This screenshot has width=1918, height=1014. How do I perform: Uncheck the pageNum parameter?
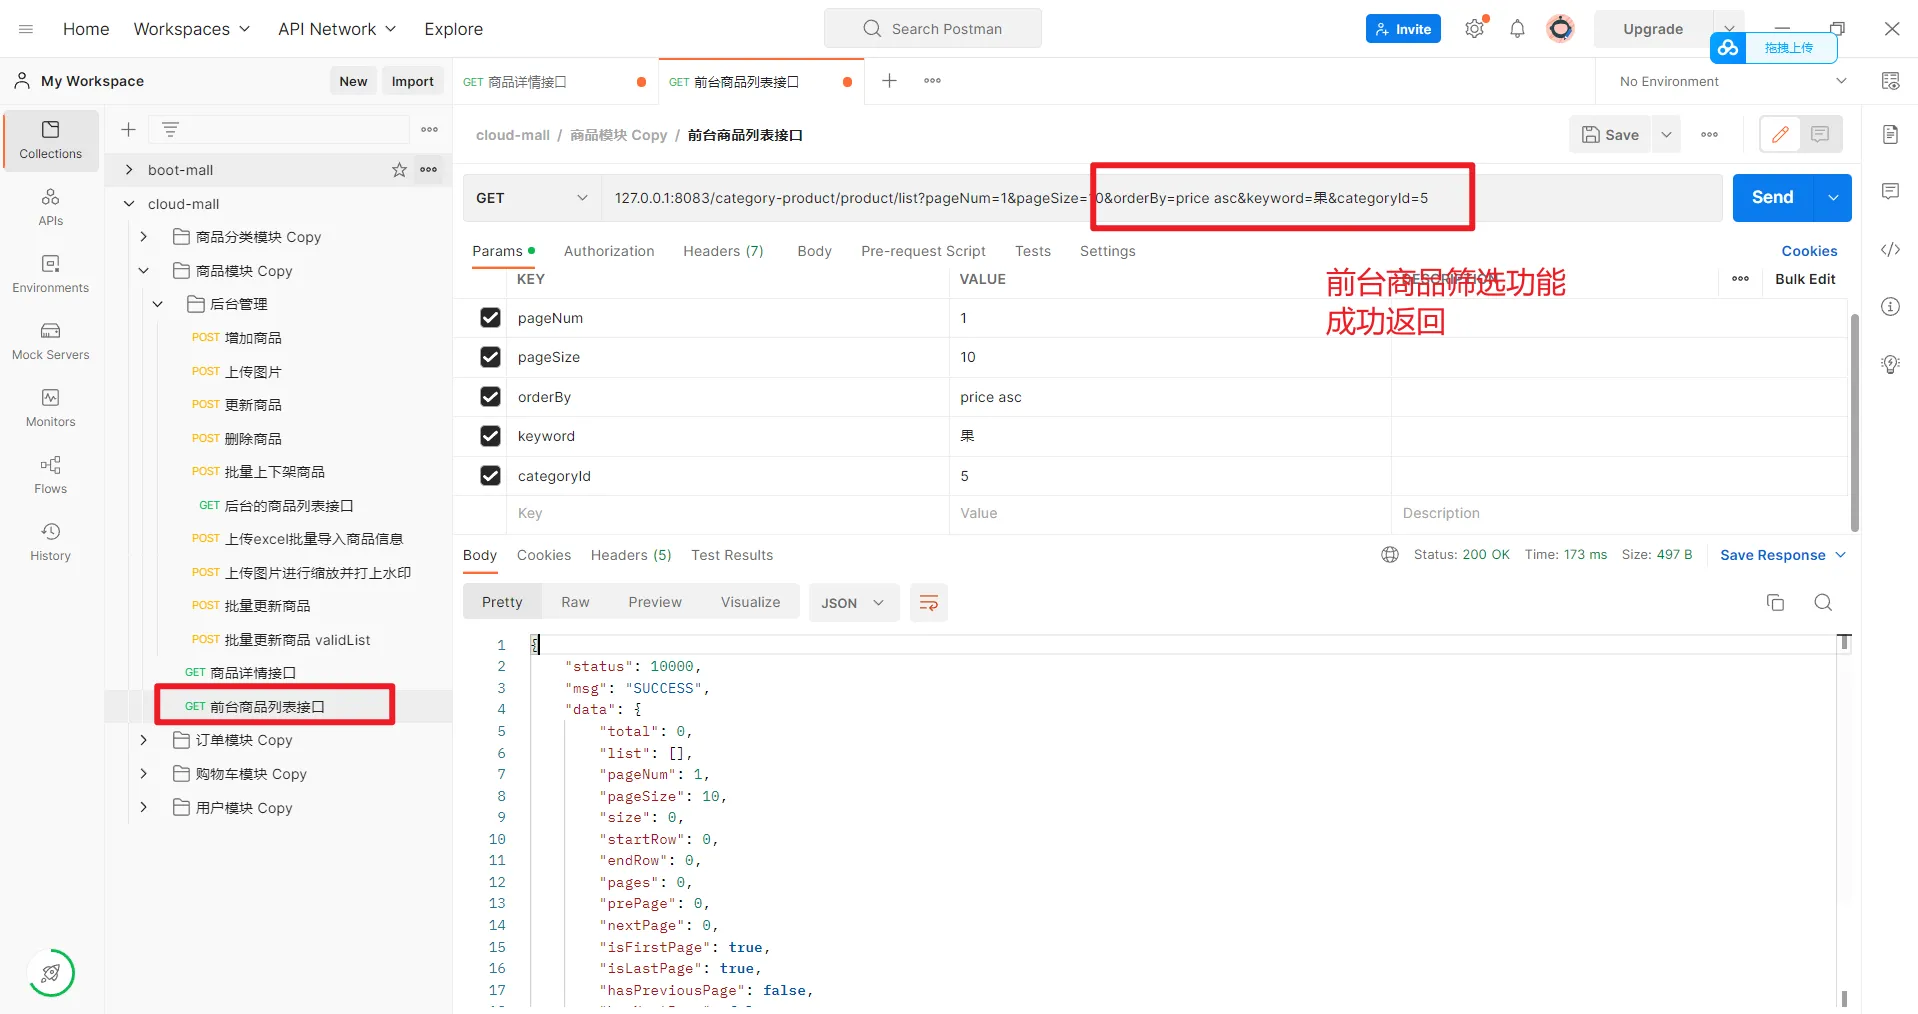click(490, 318)
